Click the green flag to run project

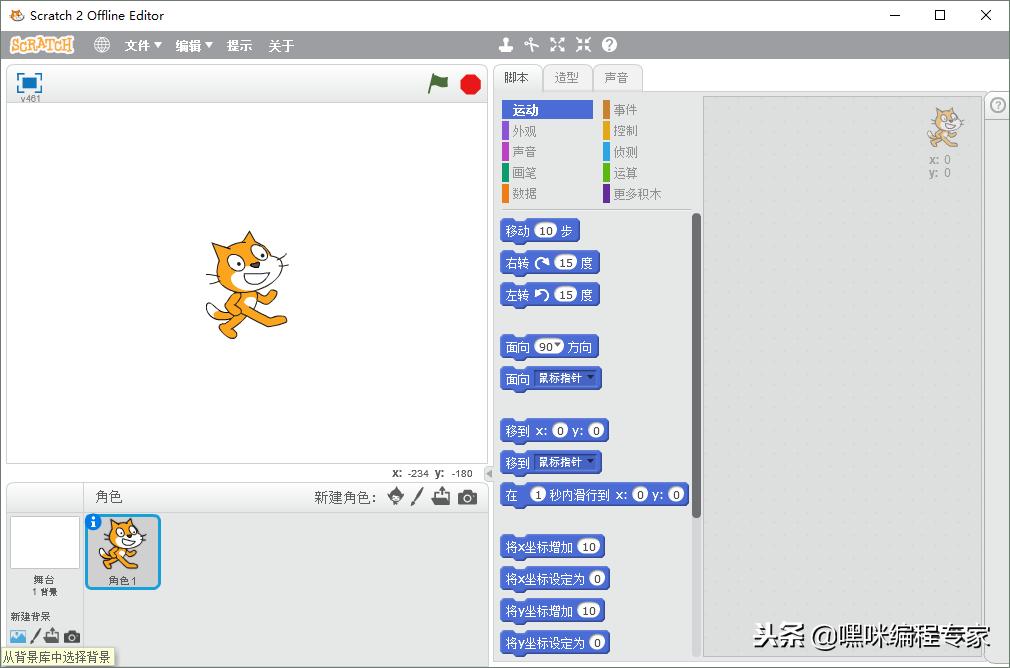[x=438, y=85]
